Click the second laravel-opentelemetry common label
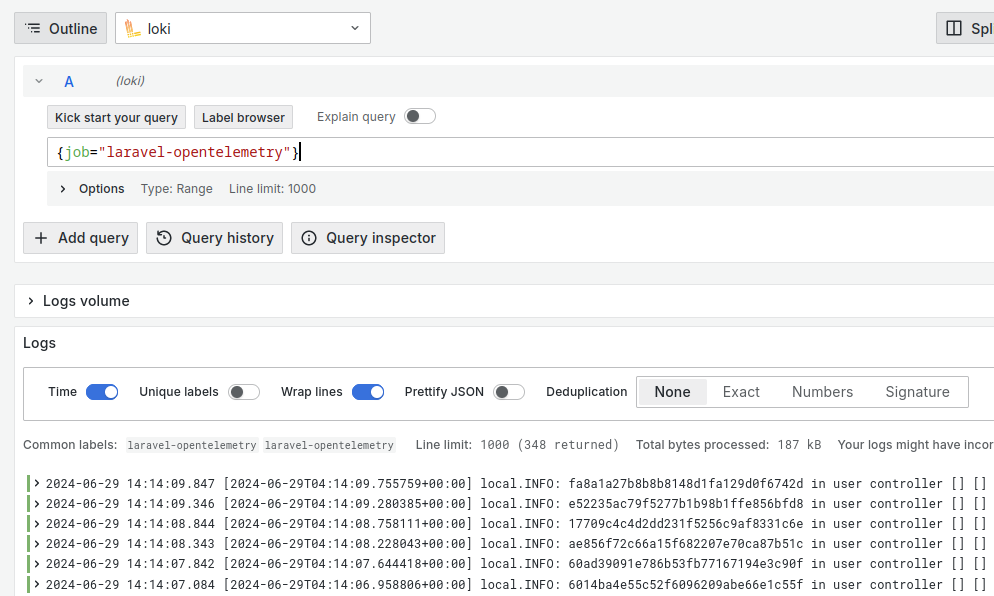This screenshot has width=994, height=596. point(329,445)
